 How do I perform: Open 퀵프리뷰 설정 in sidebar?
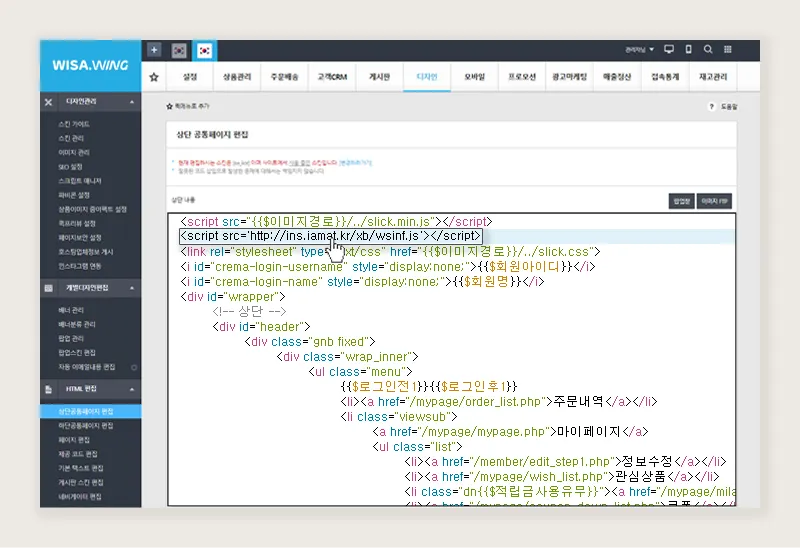pyautogui.click(x=77, y=223)
